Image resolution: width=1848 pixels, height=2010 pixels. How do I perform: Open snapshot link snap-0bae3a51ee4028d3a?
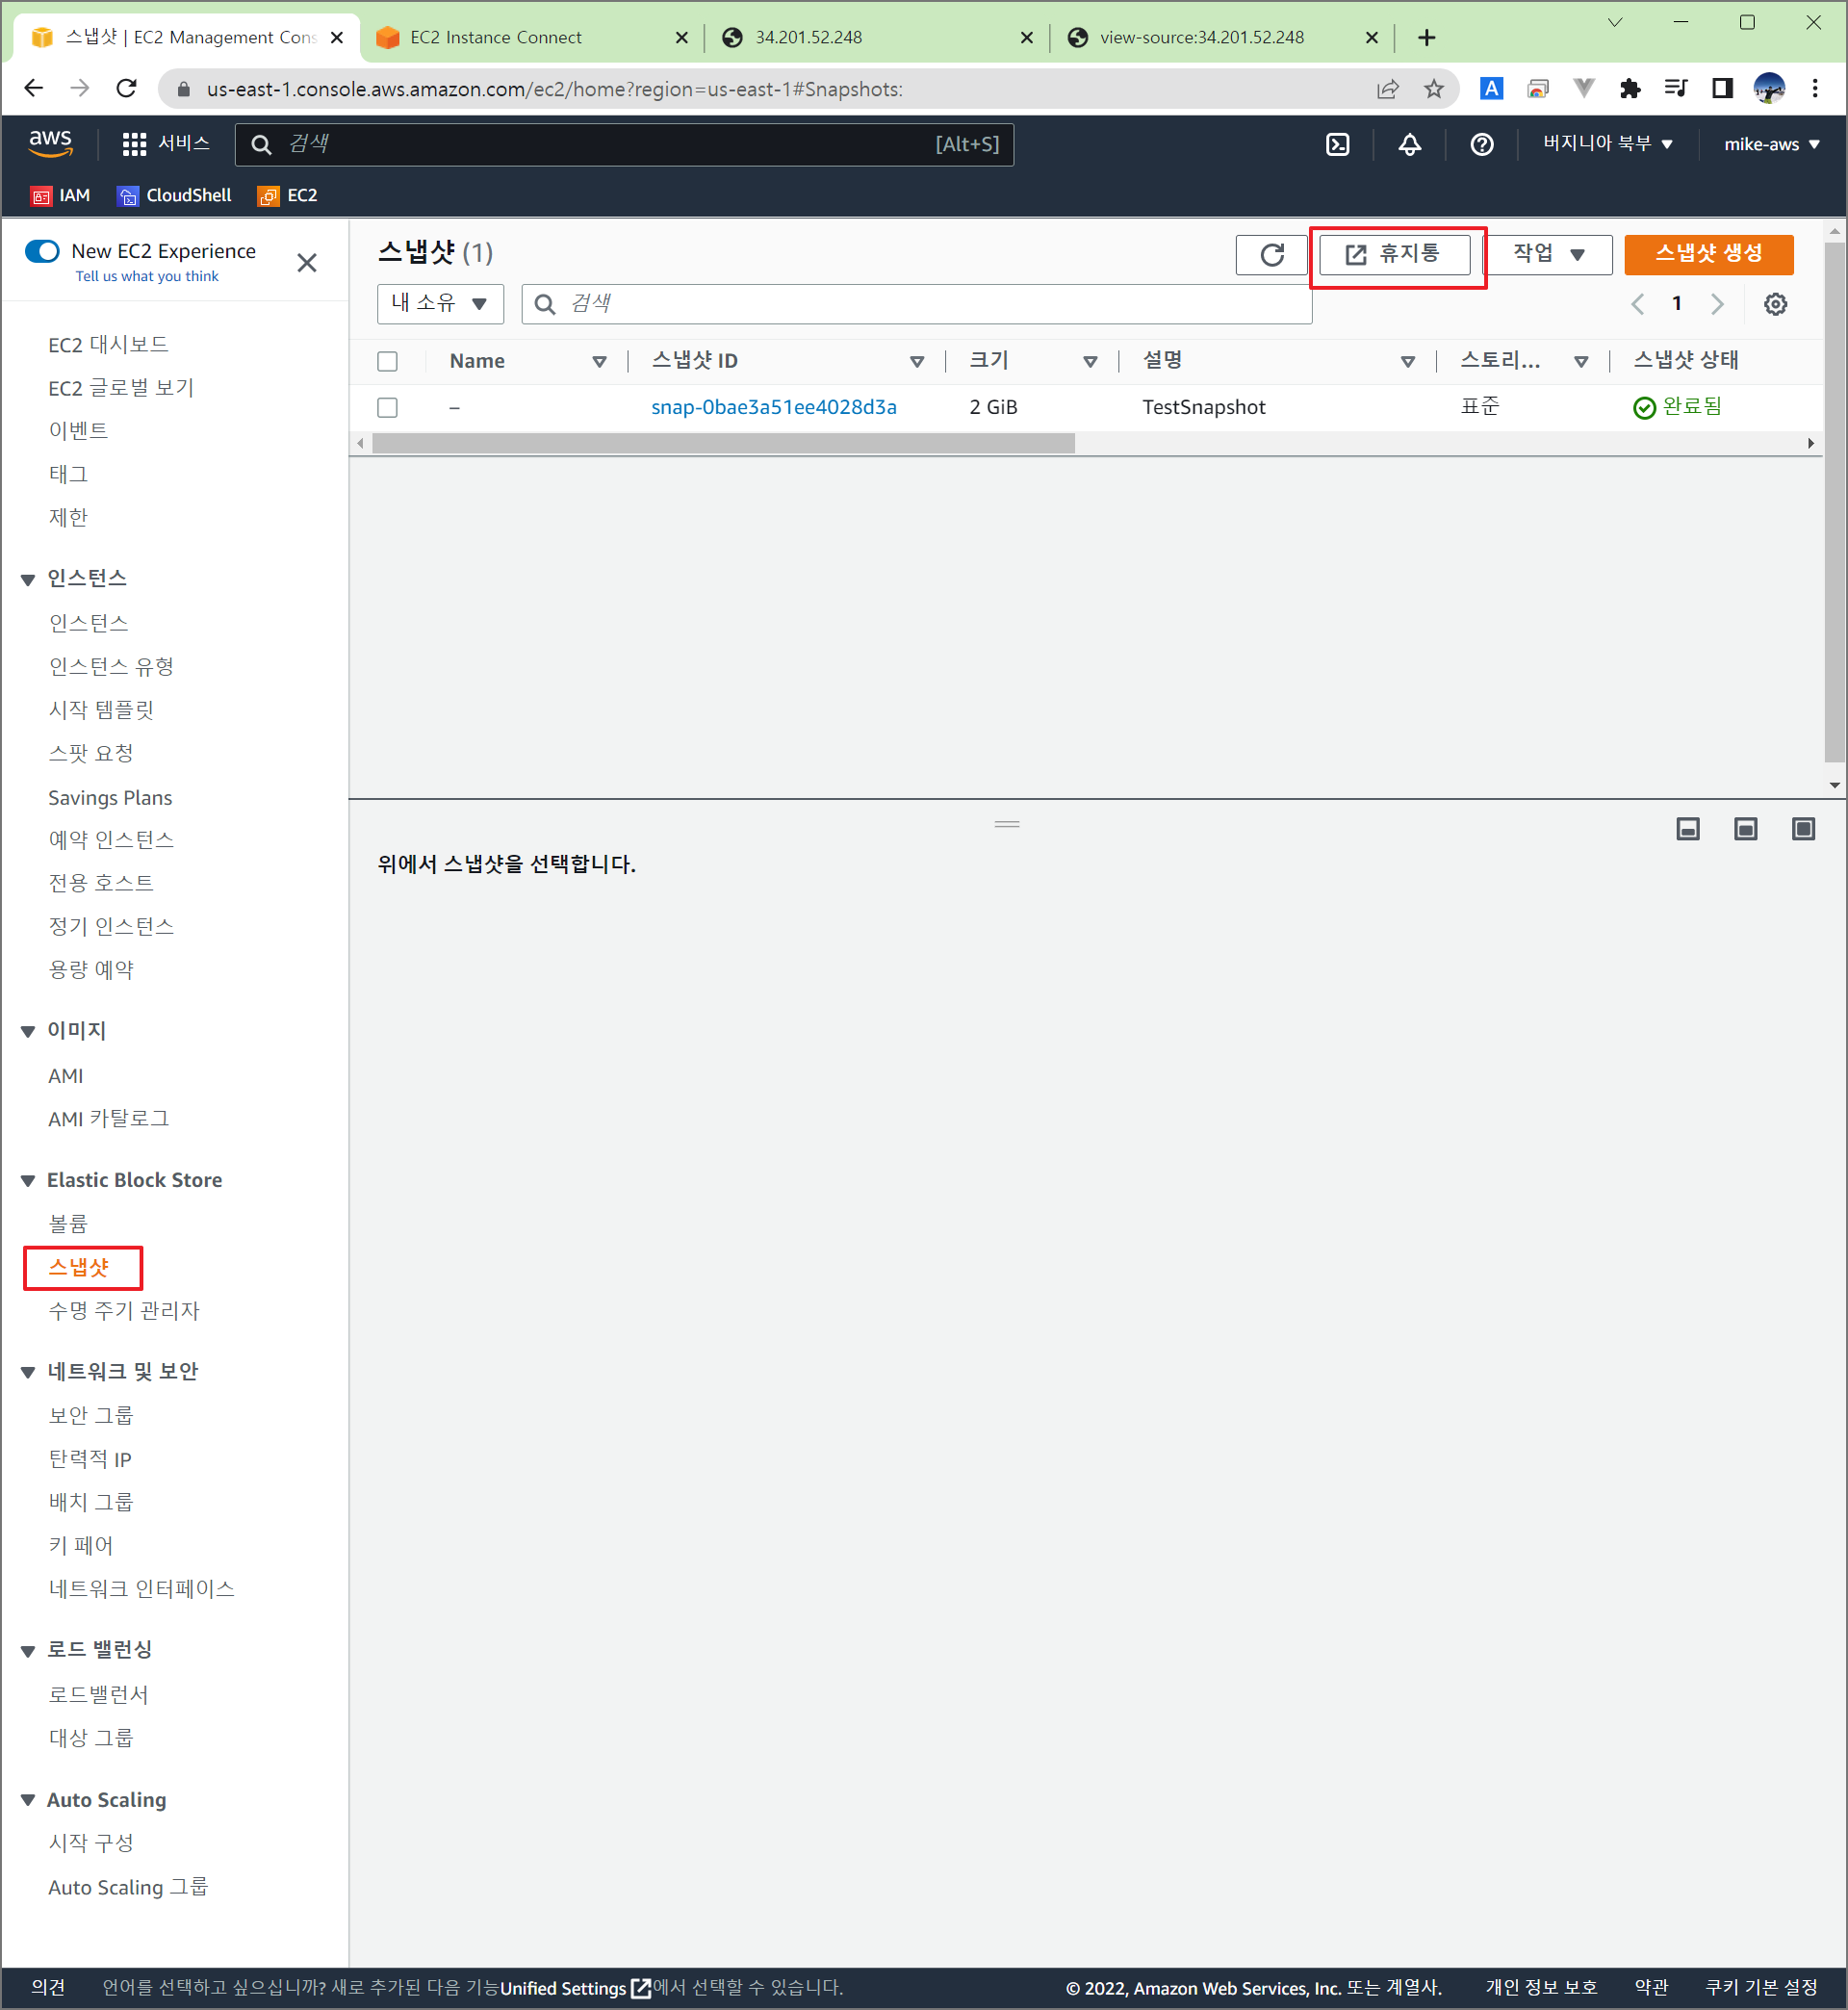click(x=773, y=407)
